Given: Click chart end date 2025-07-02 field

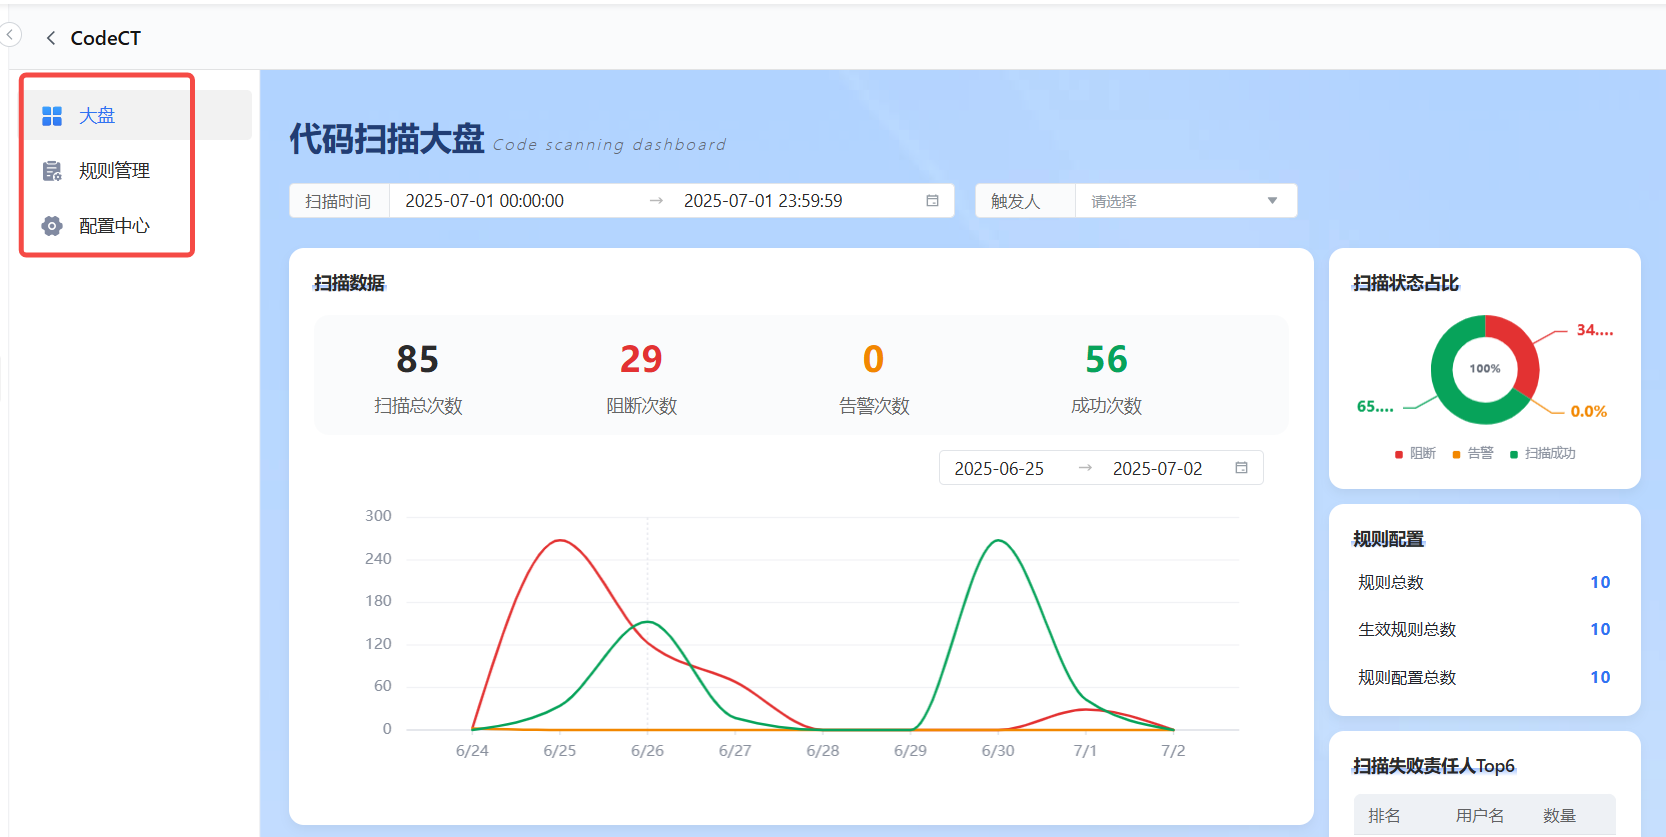Looking at the screenshot, I should click(1157, 469).
